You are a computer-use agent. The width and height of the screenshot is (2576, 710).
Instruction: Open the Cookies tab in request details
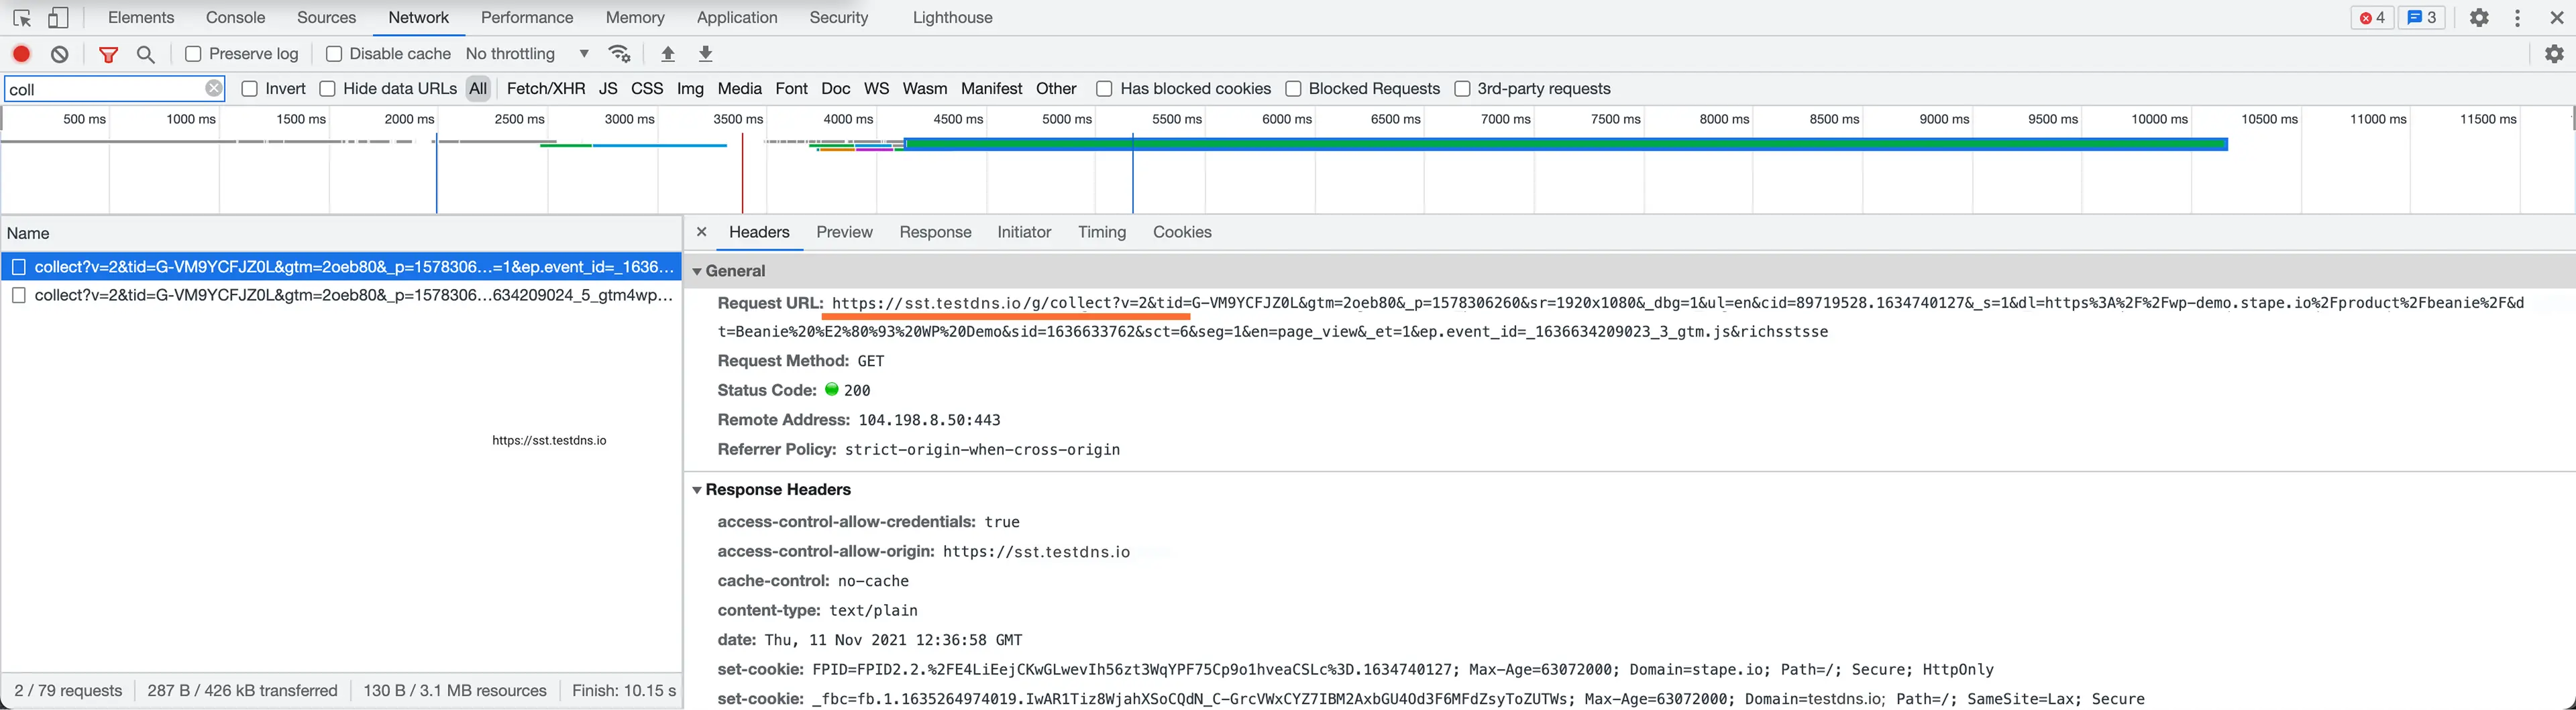click(1182, 232)
